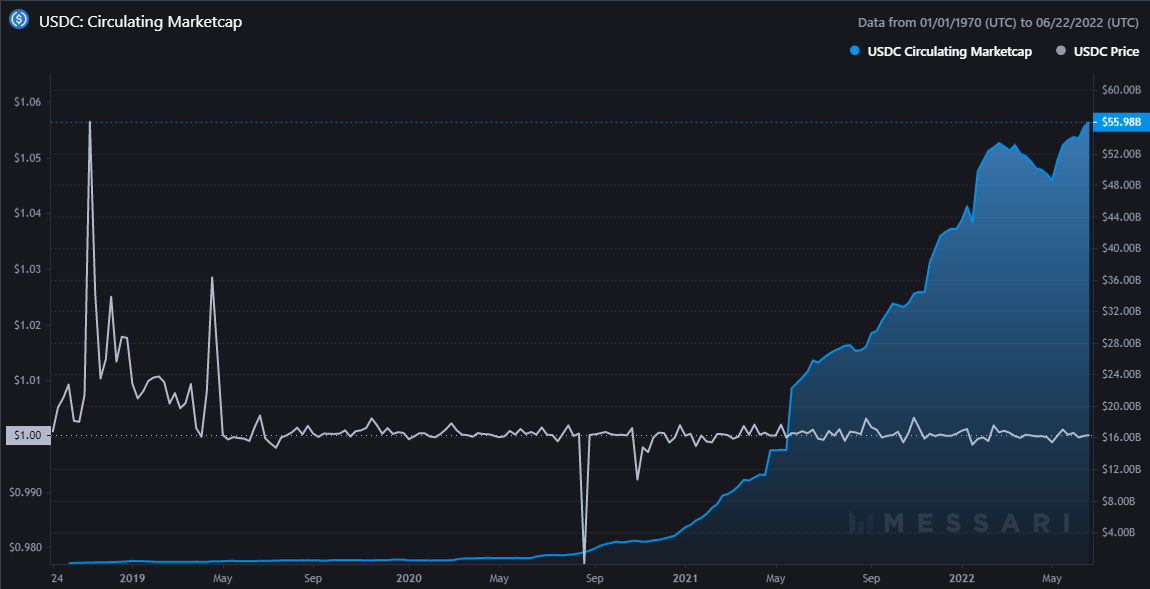Click the May label after 2021
This screenshot has height=589, width=1150.
(776, 577)
